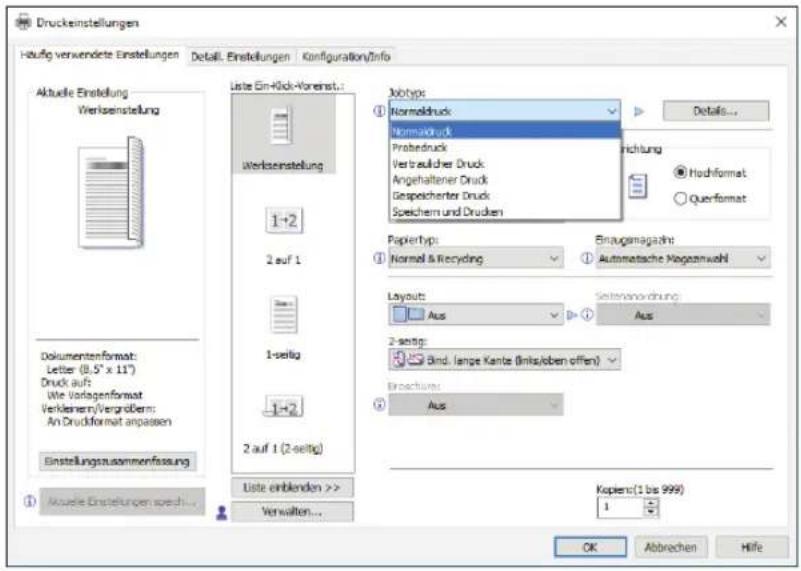Viewport: 801px width, 571px height.
Task: Click the info icon beside Papiertyp
Action: coord(379,258)
